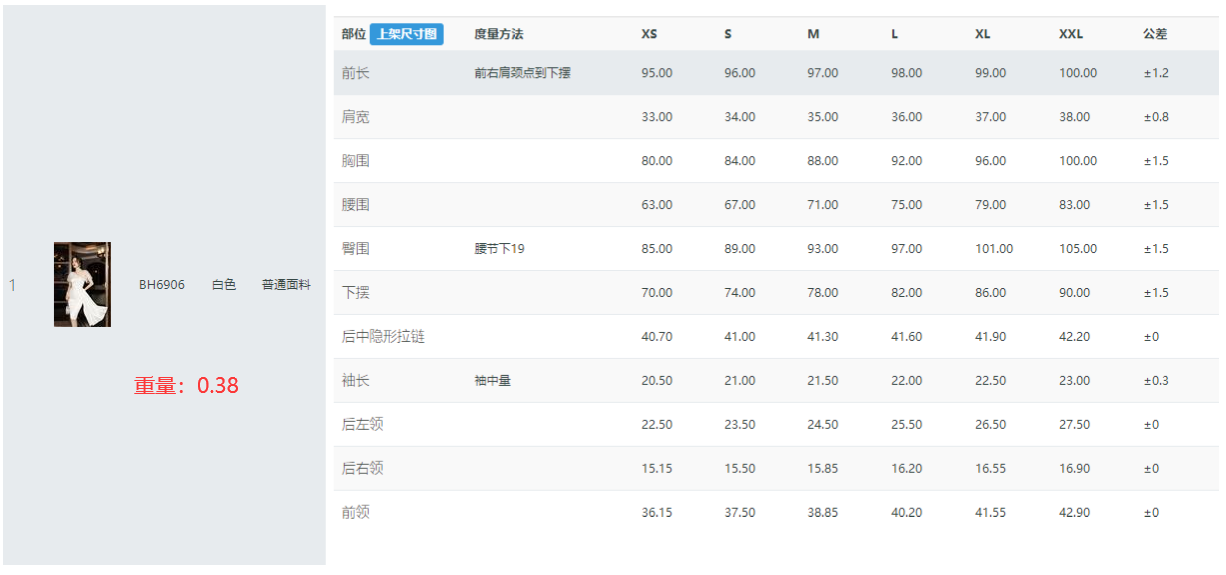Click the 腰节下19 method cell

(x=499, y=249)
